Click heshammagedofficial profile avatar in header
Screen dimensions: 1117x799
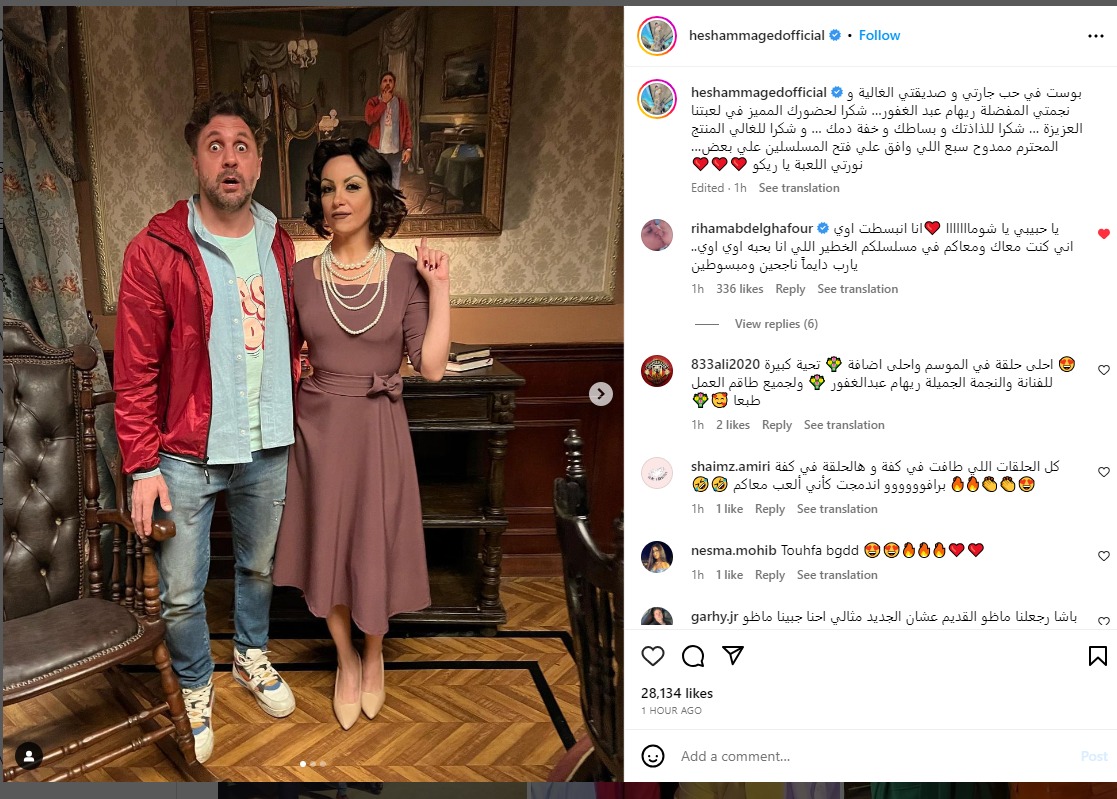coord(657,36)
